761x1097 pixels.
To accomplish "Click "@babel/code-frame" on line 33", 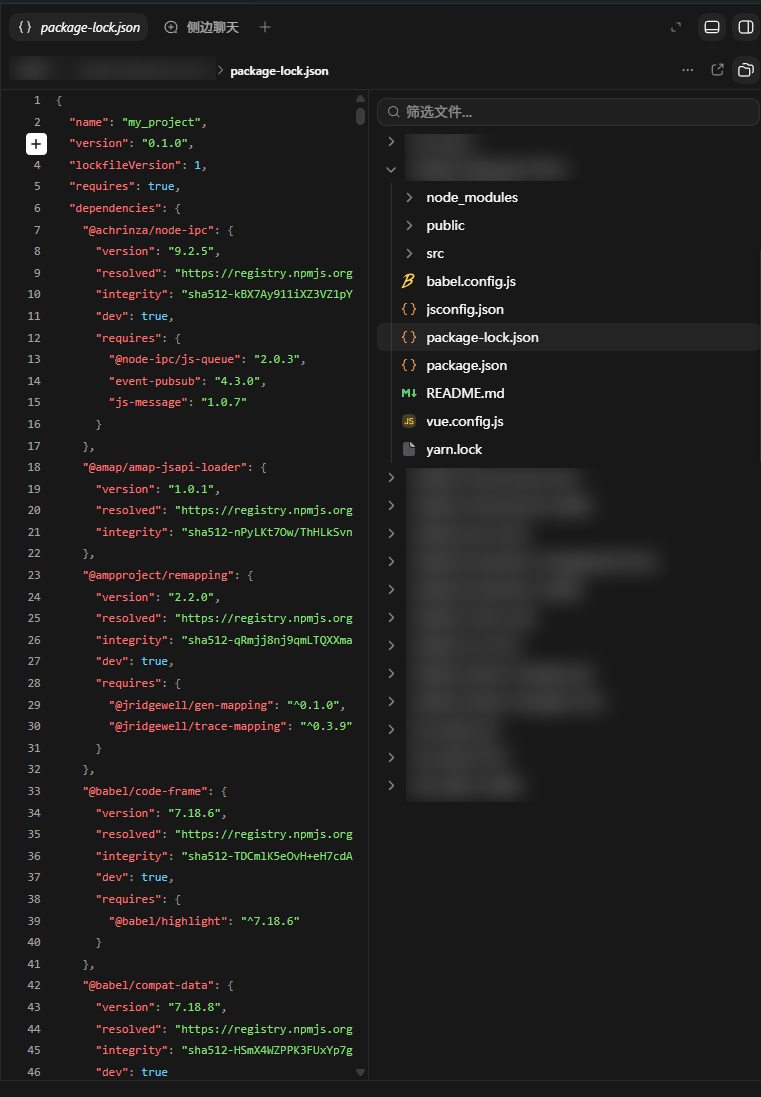I will click(145, 791).
